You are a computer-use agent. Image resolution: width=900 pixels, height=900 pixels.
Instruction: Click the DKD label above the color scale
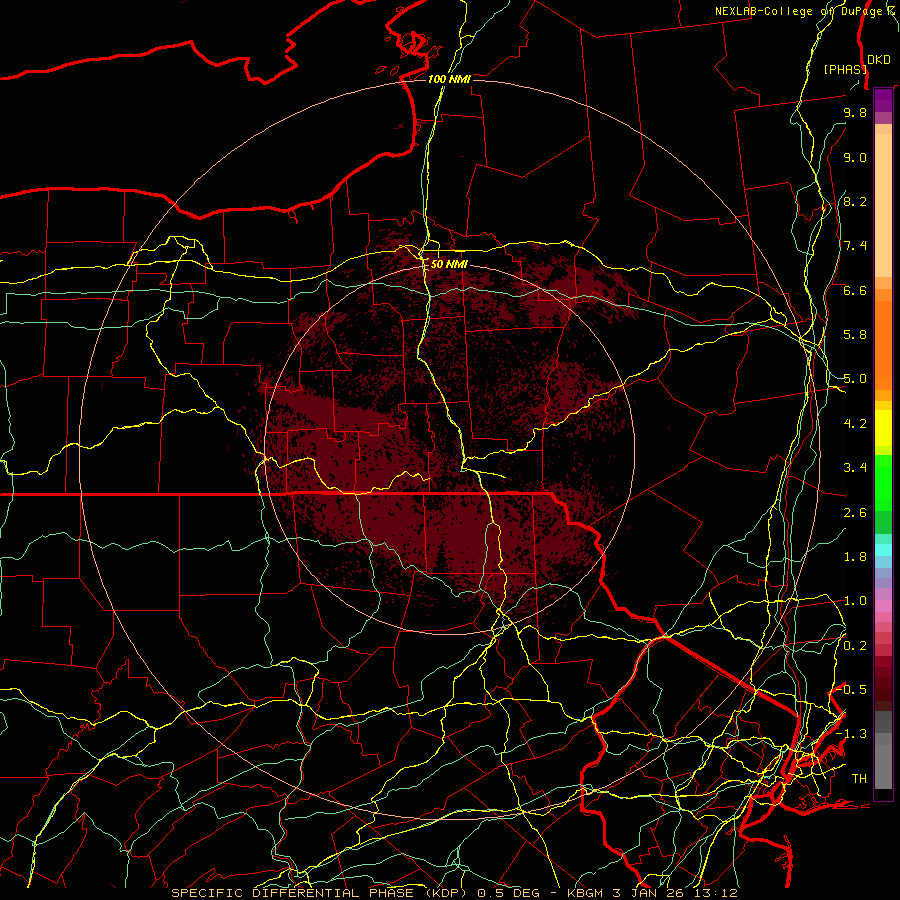pos(879,60)
